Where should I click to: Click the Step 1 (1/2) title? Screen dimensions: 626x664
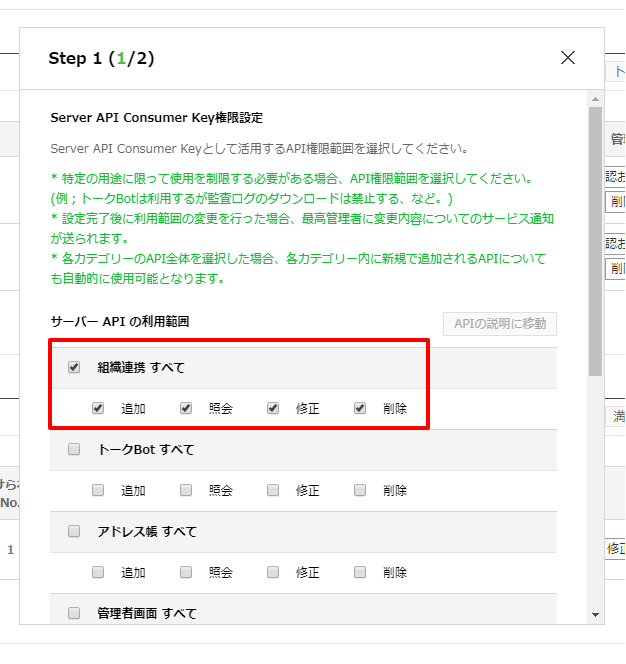(x=101, y=58)
